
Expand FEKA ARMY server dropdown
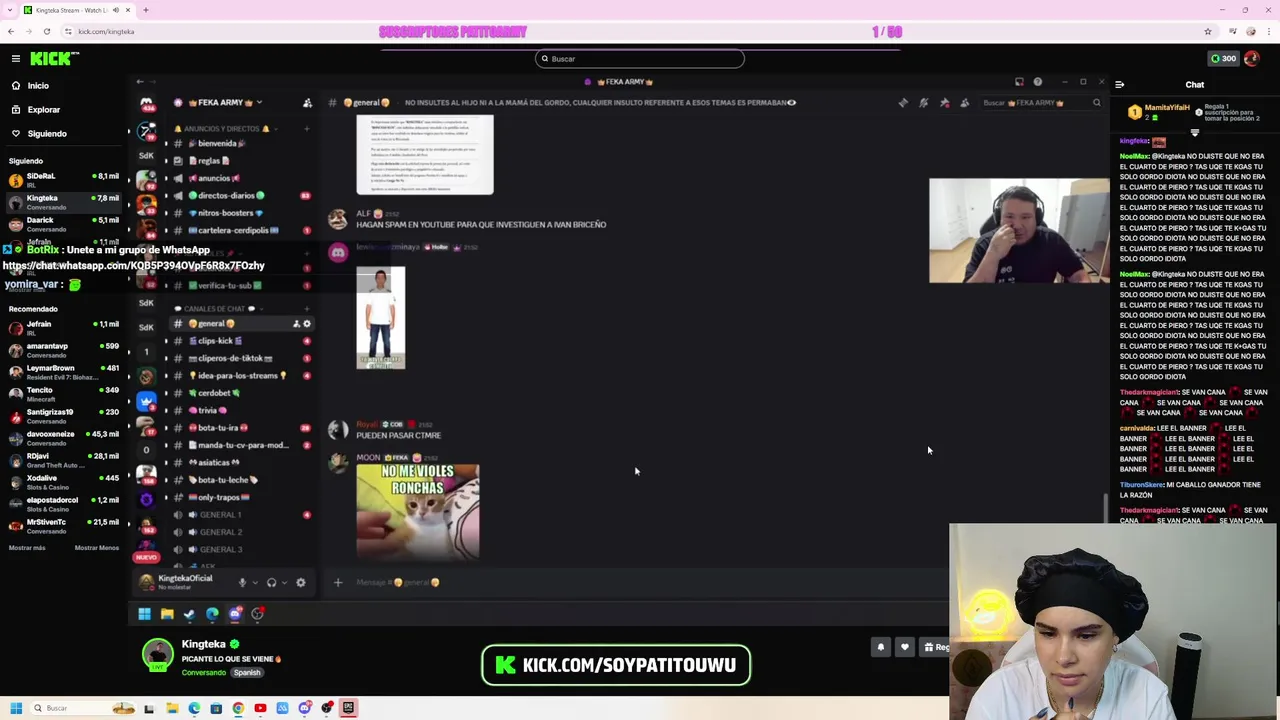259,103
